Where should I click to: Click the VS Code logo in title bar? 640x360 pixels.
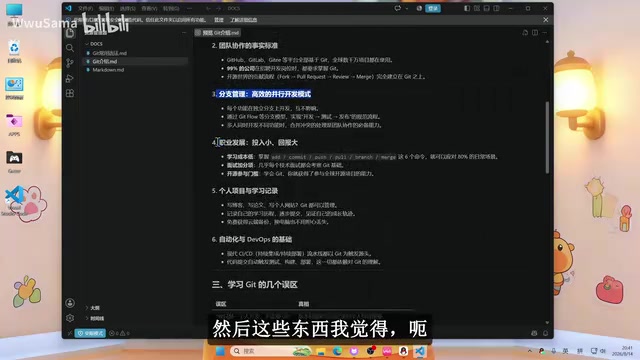click(x=68, y=8)
